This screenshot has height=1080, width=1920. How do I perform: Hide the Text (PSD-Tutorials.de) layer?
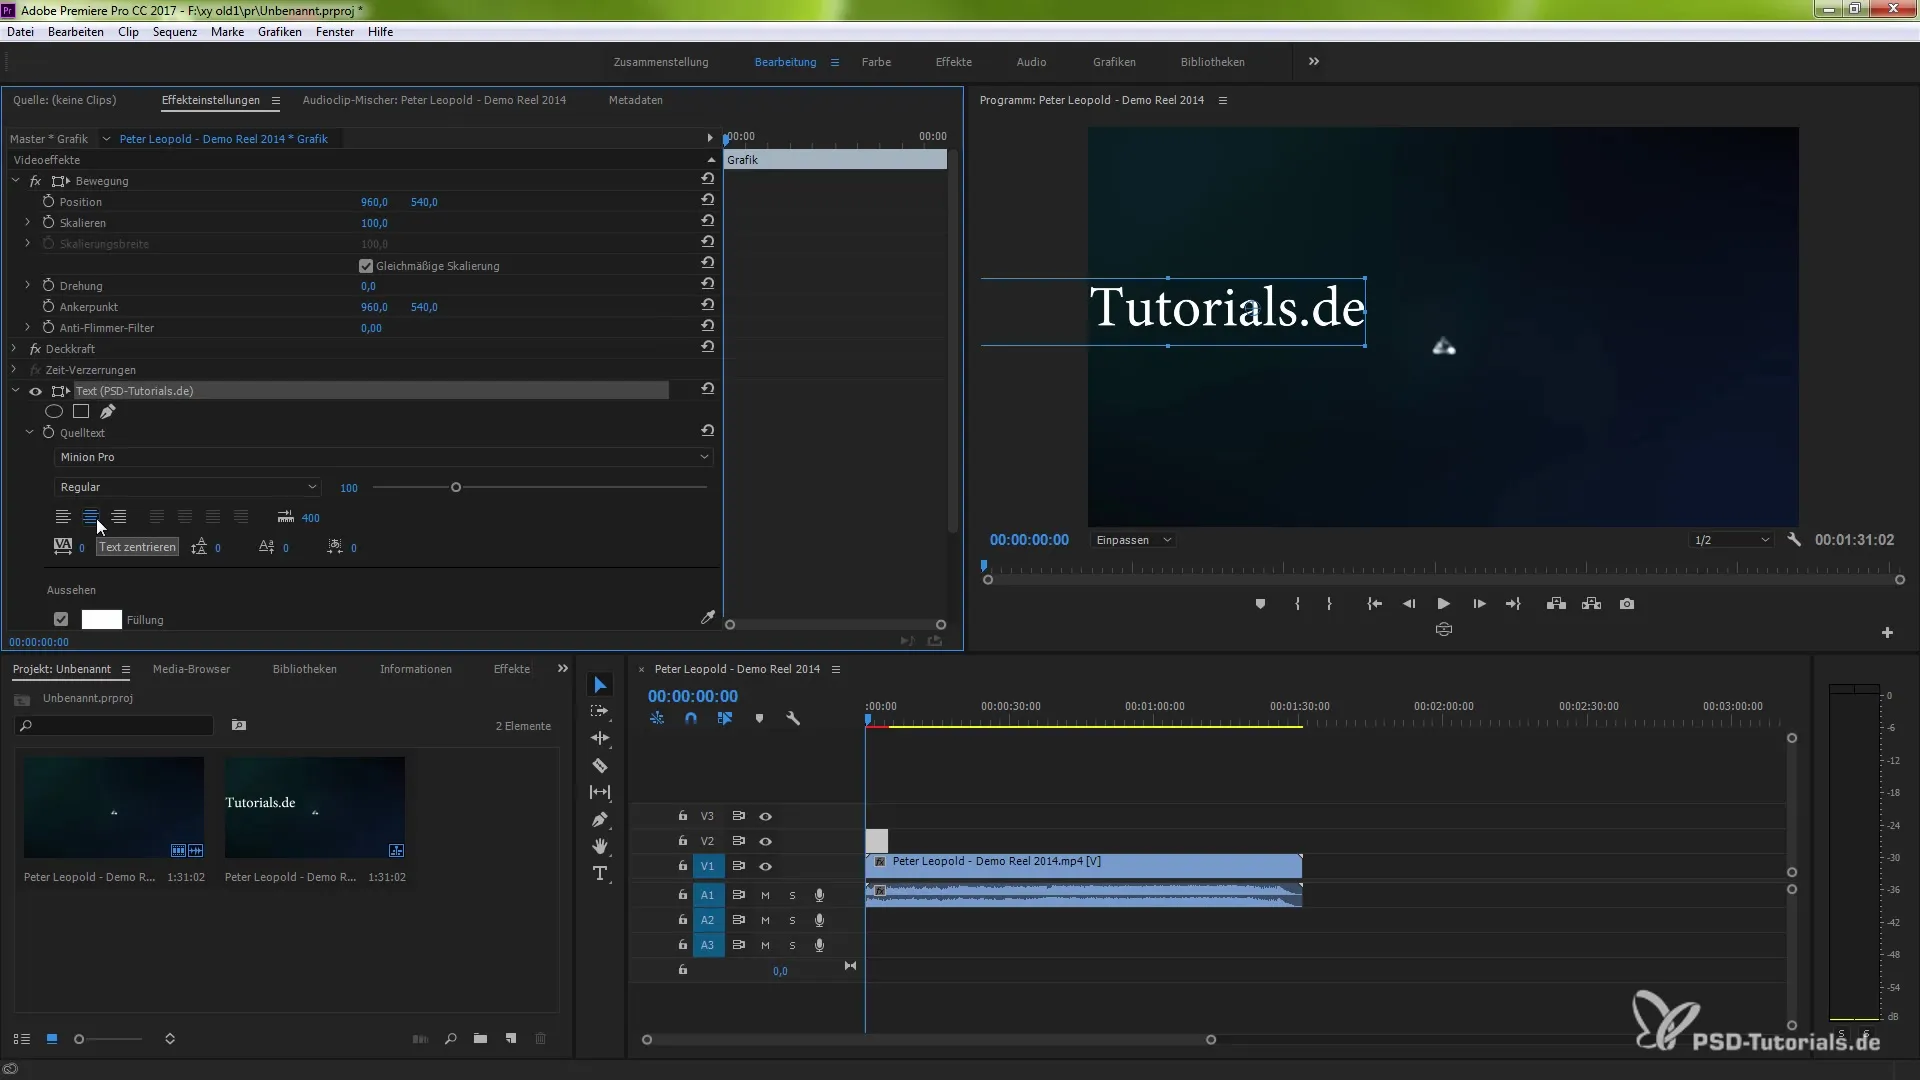[36, 391]
